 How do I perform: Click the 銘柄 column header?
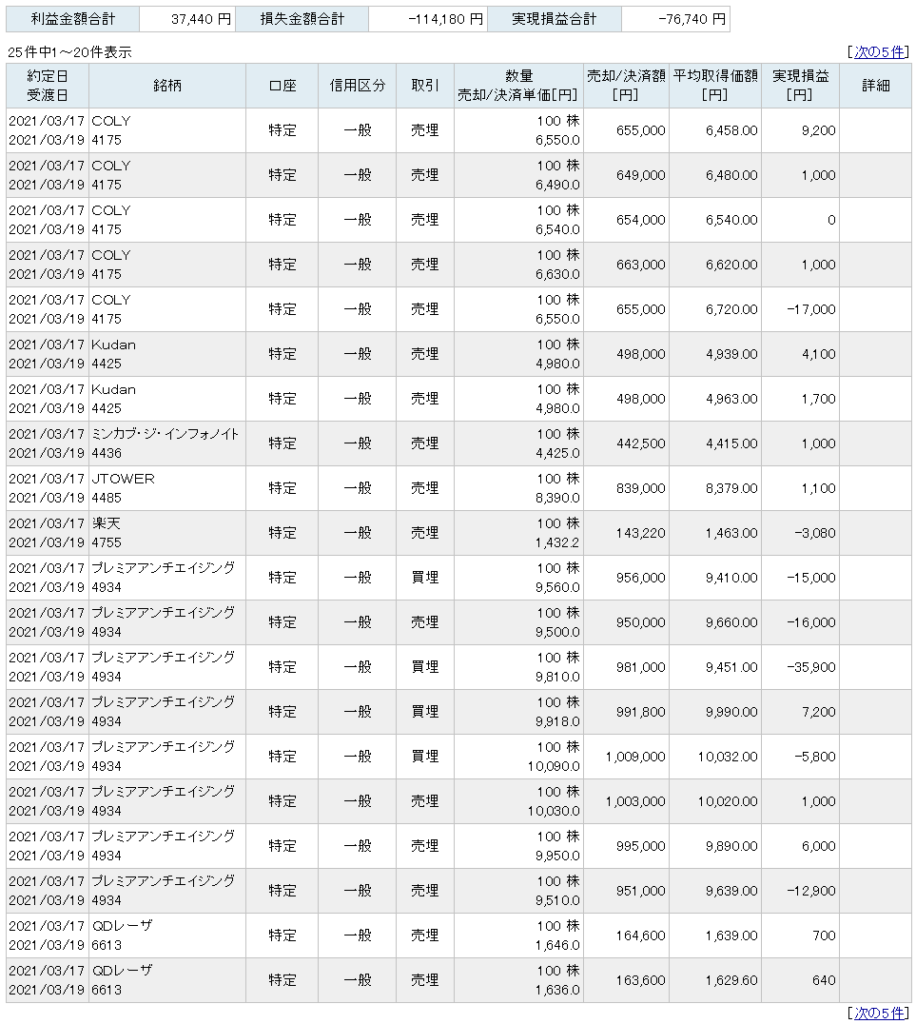167,86
